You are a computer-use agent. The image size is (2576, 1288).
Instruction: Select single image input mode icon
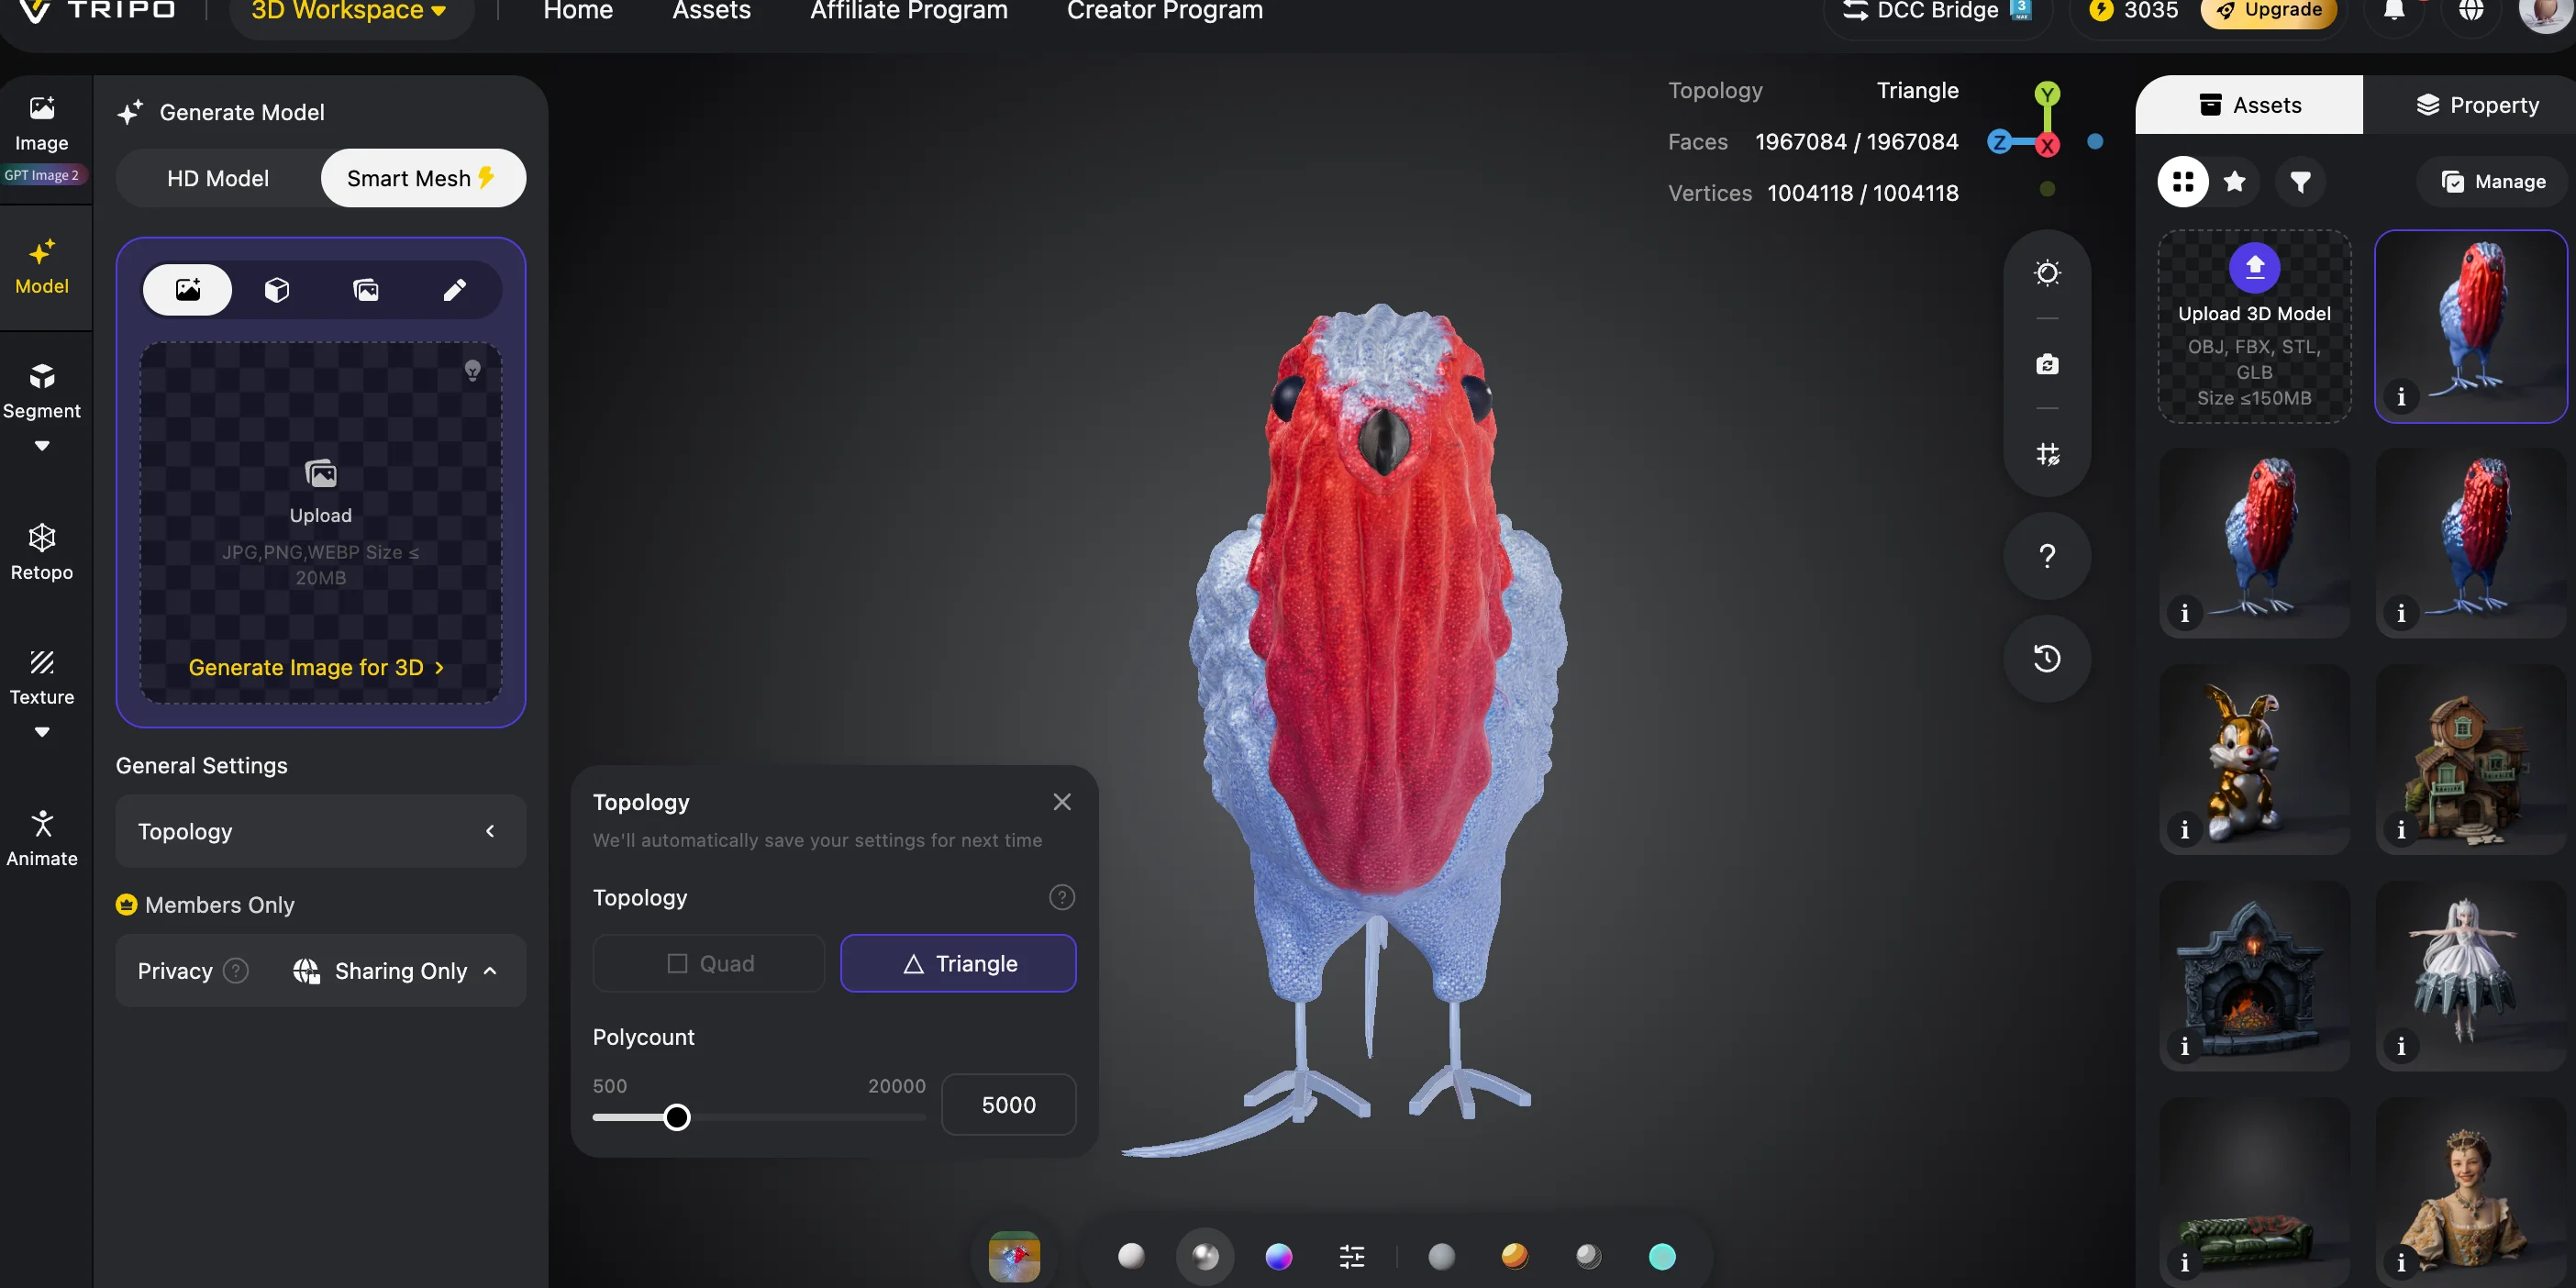(188, 290)
